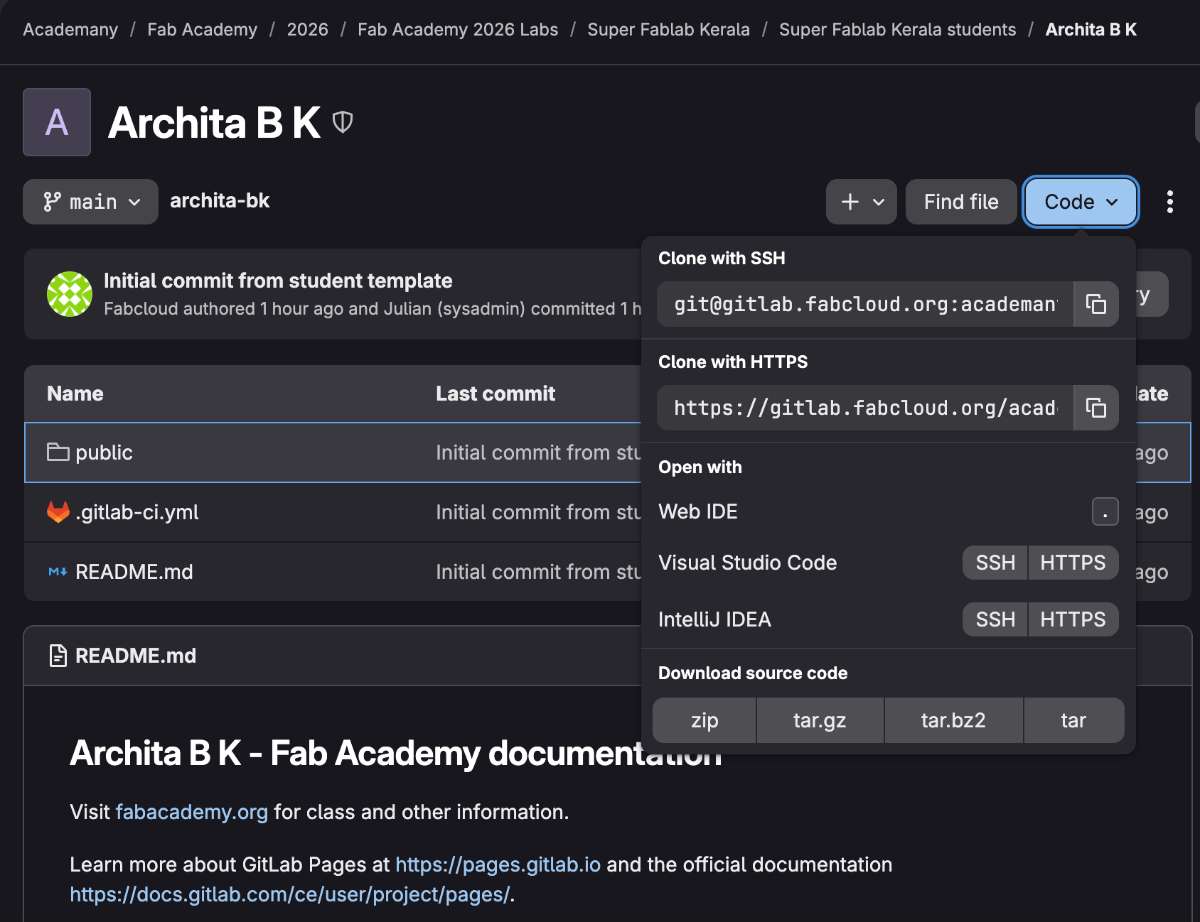Open in Visual Studio Code via SSH

tap(995, 563)
